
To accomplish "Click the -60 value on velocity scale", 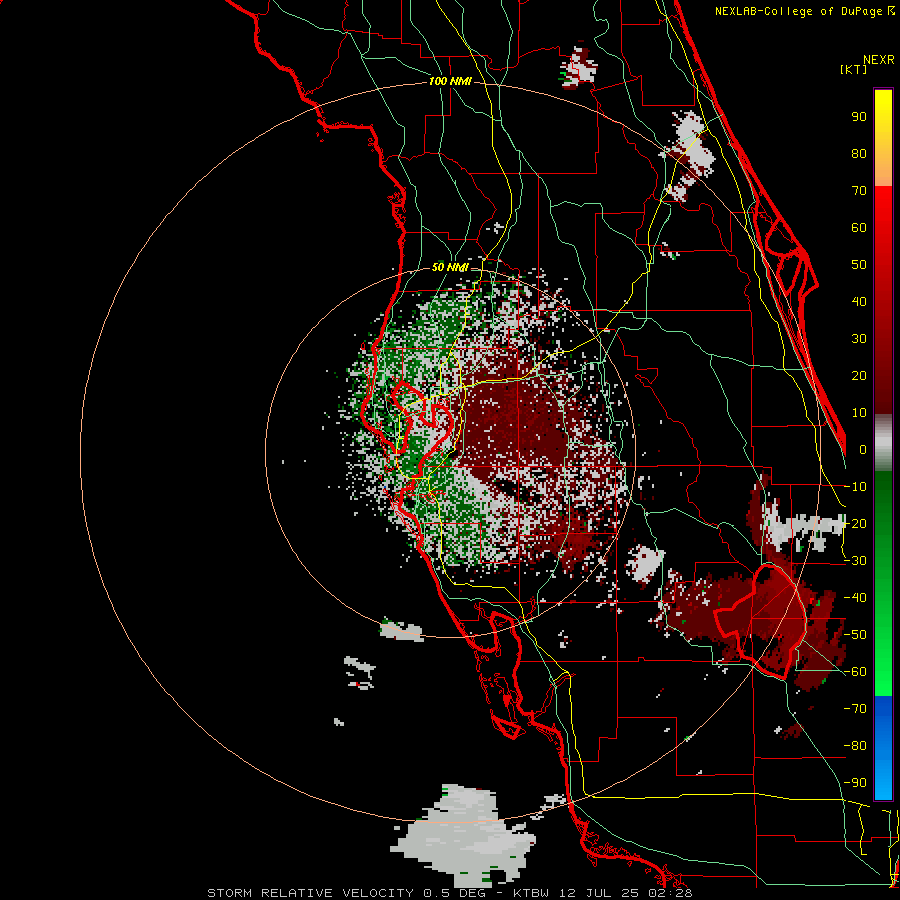I will pos(855,672).
